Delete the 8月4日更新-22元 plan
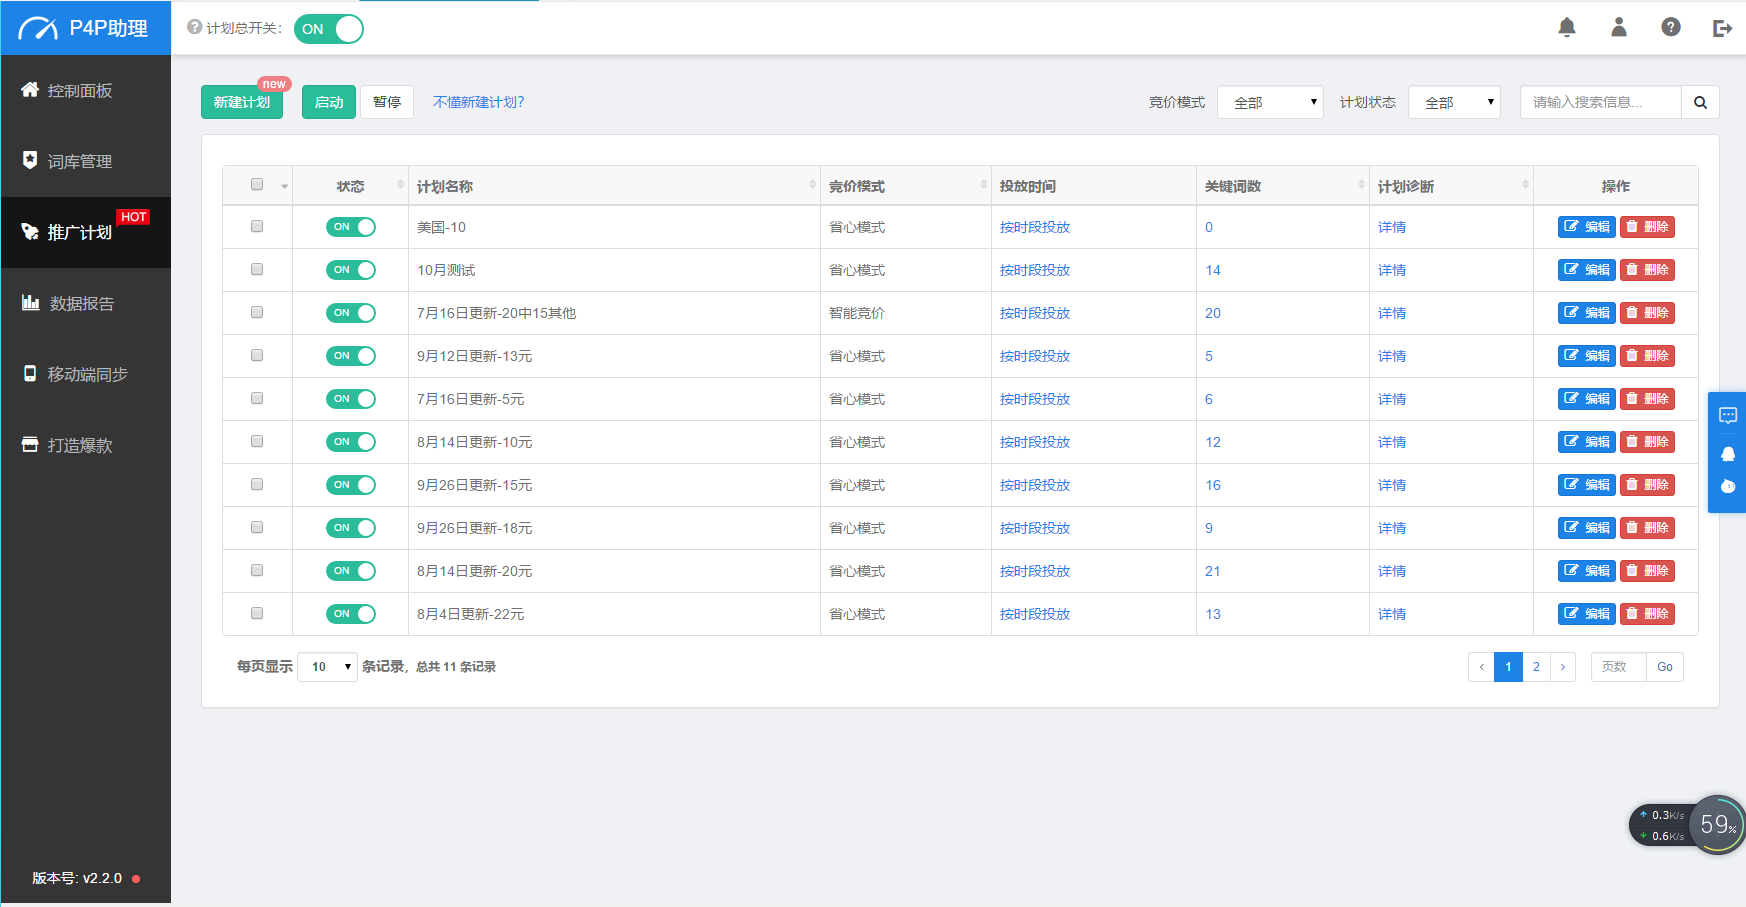 (1647, 614)
